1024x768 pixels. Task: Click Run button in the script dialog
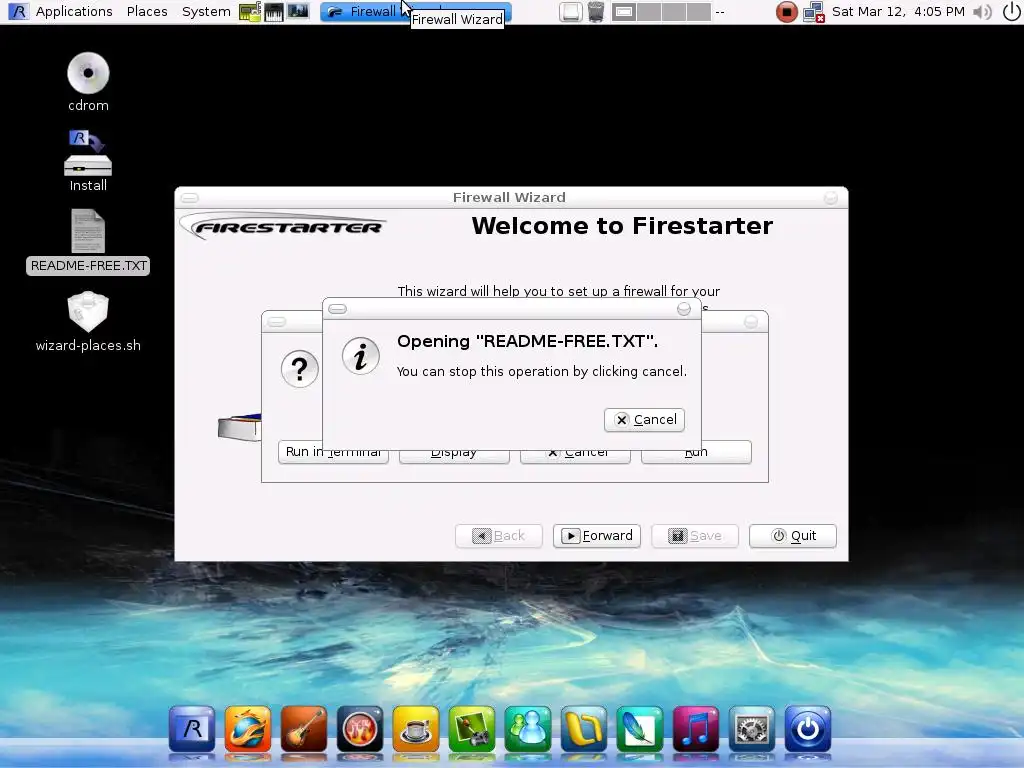pos(696,452)
